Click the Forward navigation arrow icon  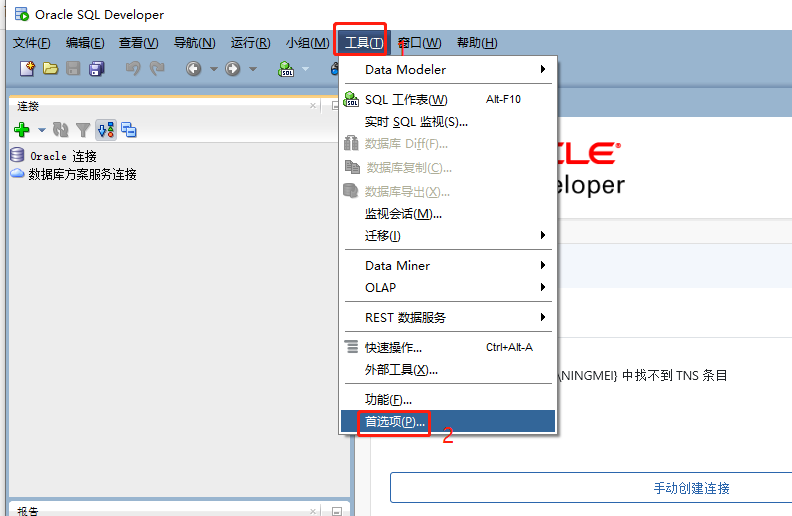(232, 69)
